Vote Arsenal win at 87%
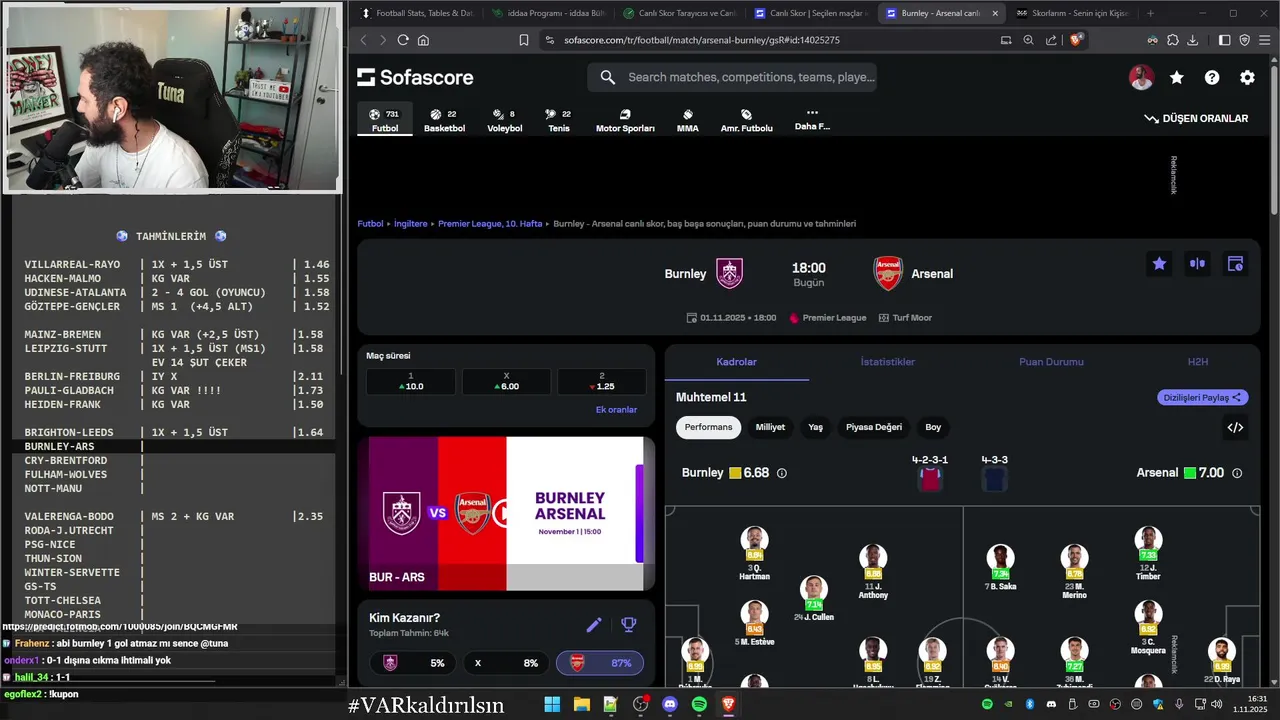 [x=600, y=662]
